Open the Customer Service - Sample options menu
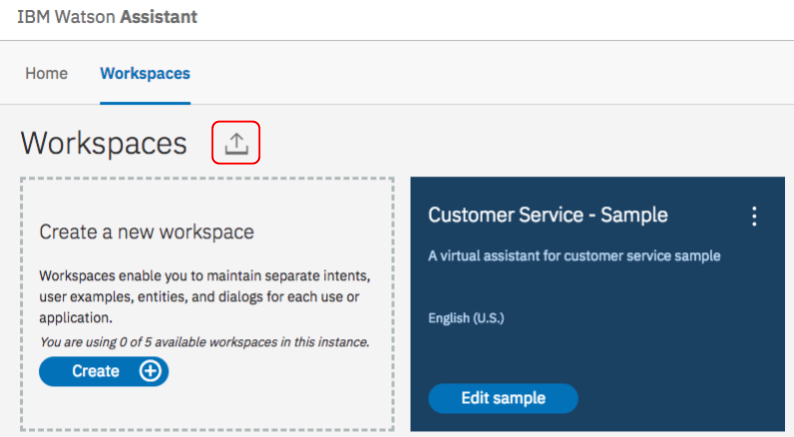This screenshot has height=437, width=794. 754,216
